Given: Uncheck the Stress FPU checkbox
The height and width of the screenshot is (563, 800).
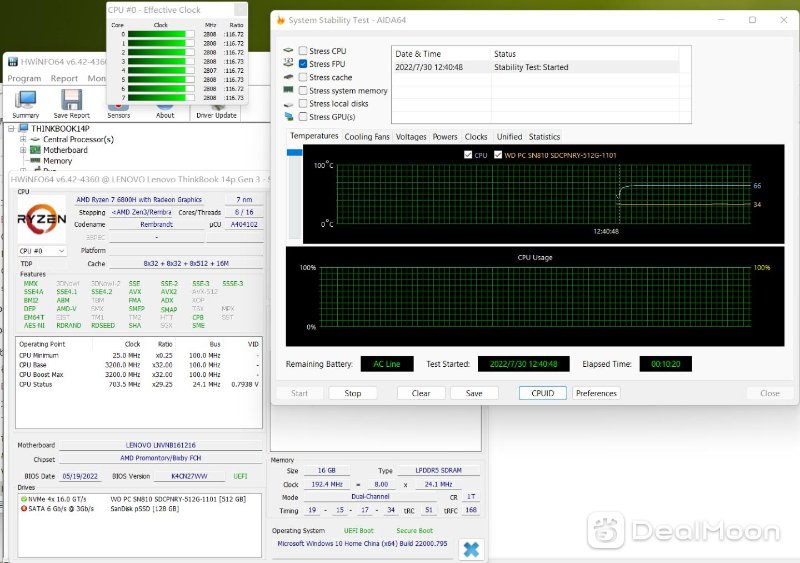Looking at the screenshot, I should click(303, 64).
